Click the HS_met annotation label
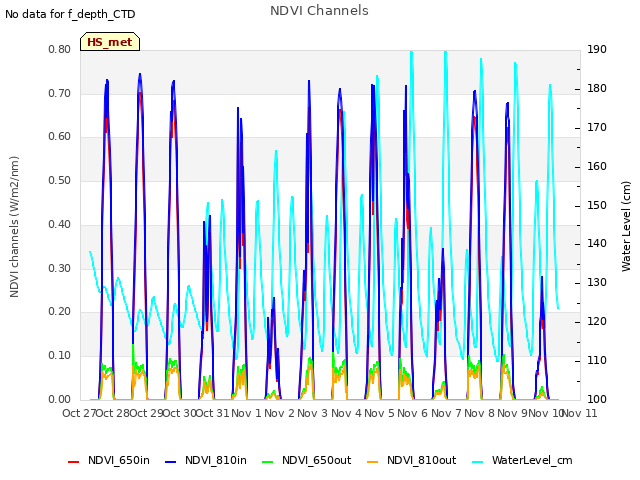The height and width of the screenshot is (480, 640). click(110, 42)
